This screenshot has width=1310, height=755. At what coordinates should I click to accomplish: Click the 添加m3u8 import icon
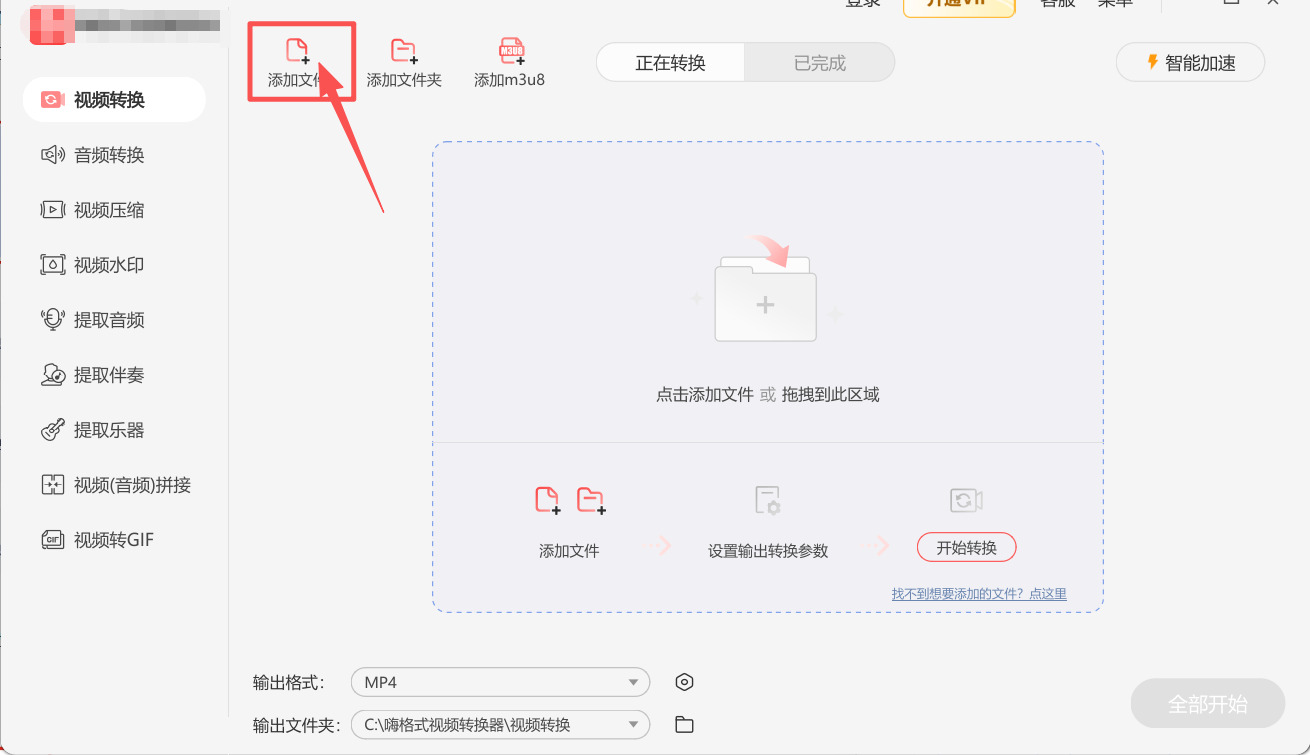pos(509,60)
